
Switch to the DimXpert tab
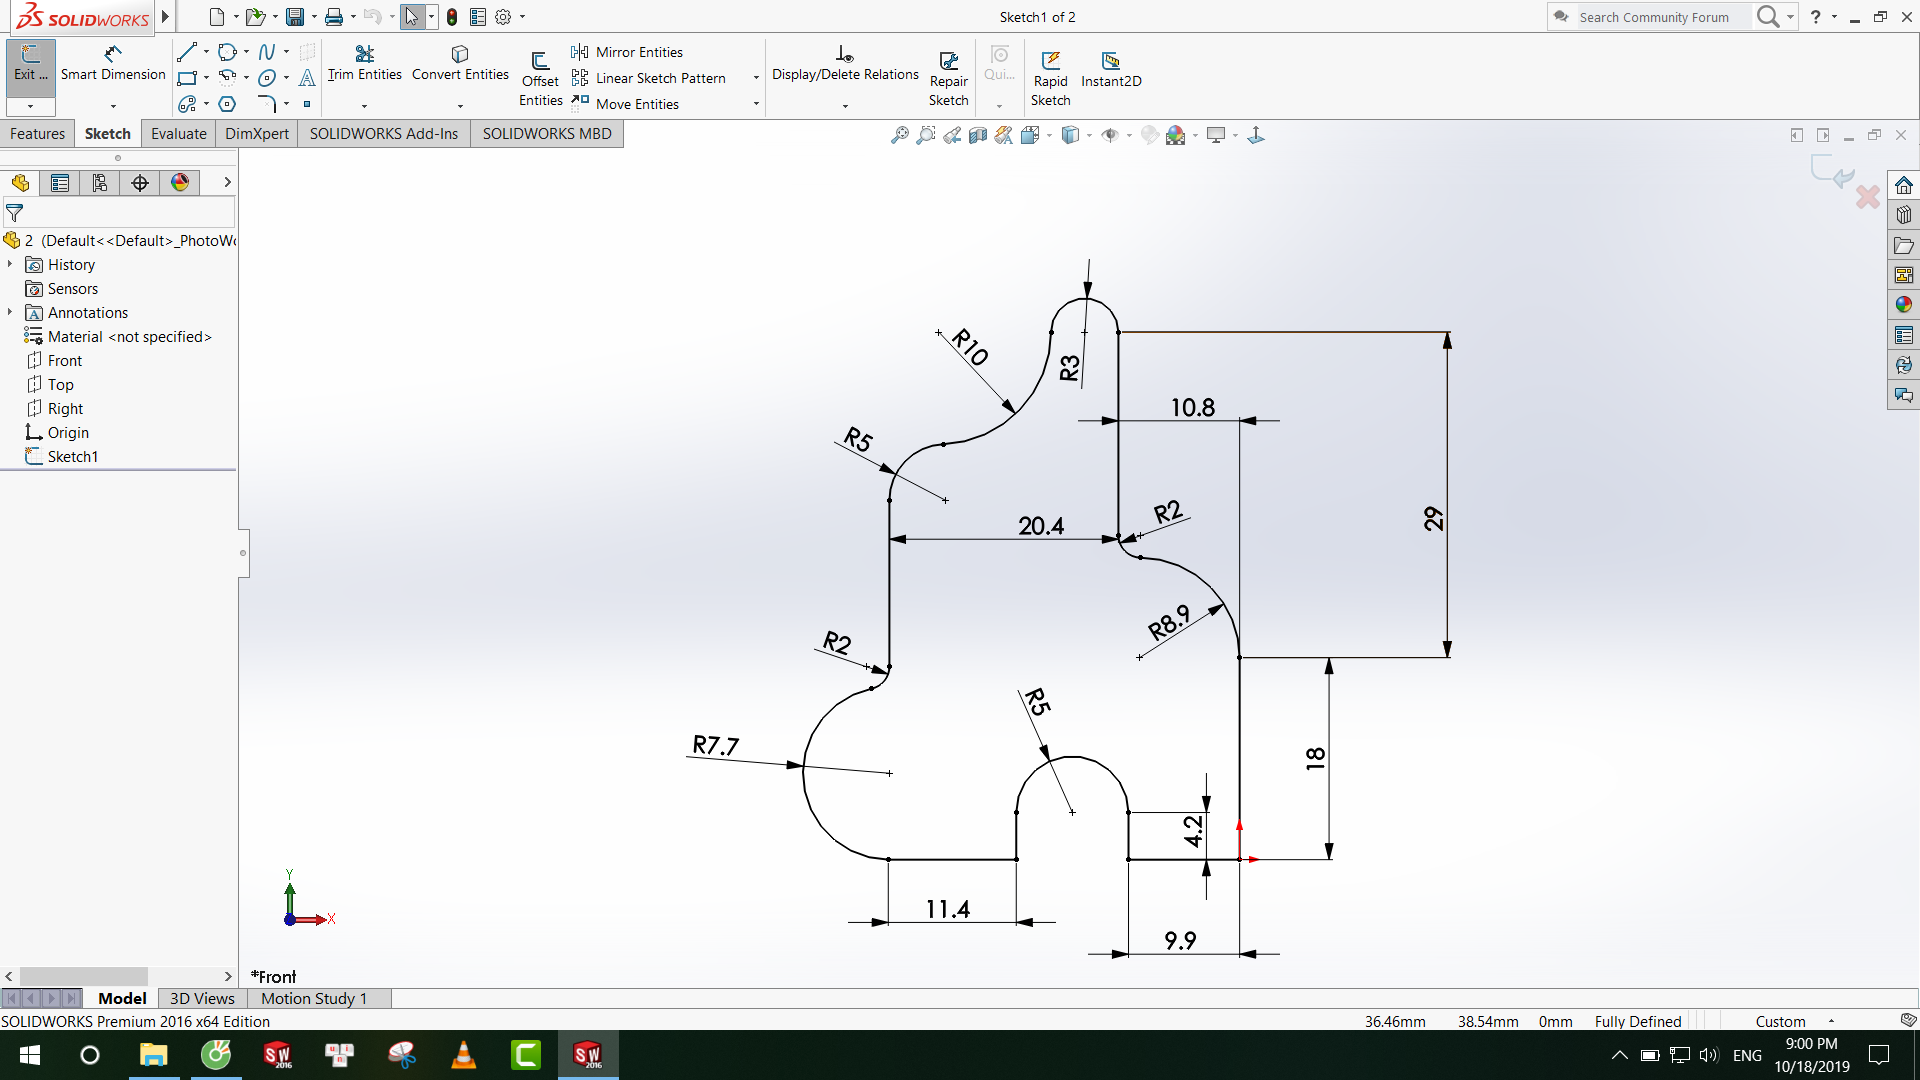point(257,134)
